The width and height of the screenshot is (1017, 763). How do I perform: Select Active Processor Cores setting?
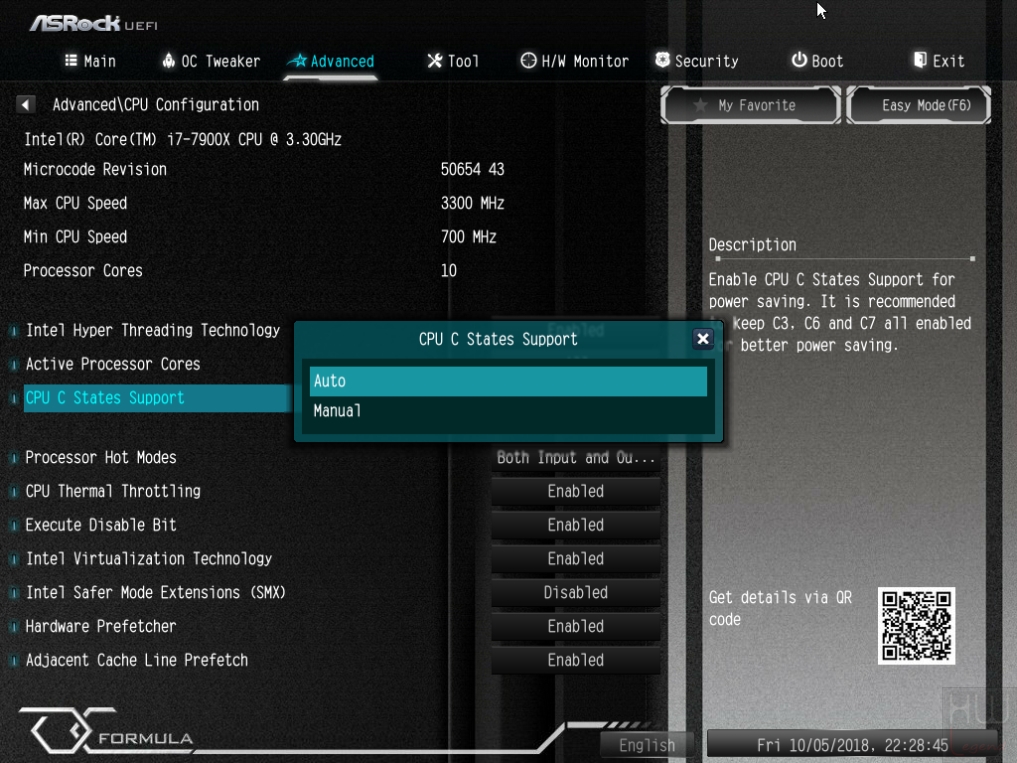coord(113,364)
